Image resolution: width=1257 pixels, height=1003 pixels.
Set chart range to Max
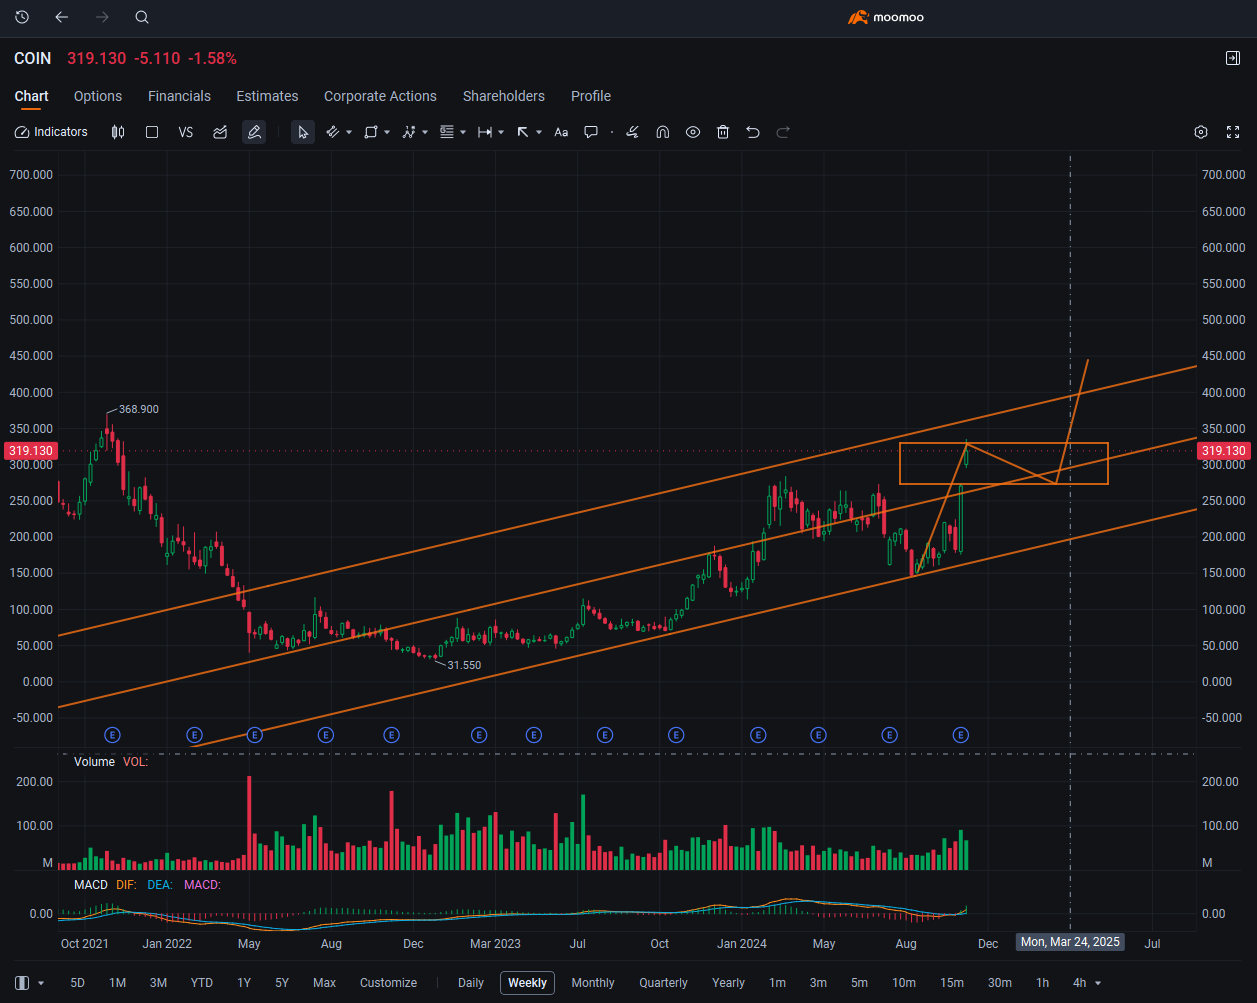pos(324,983)
